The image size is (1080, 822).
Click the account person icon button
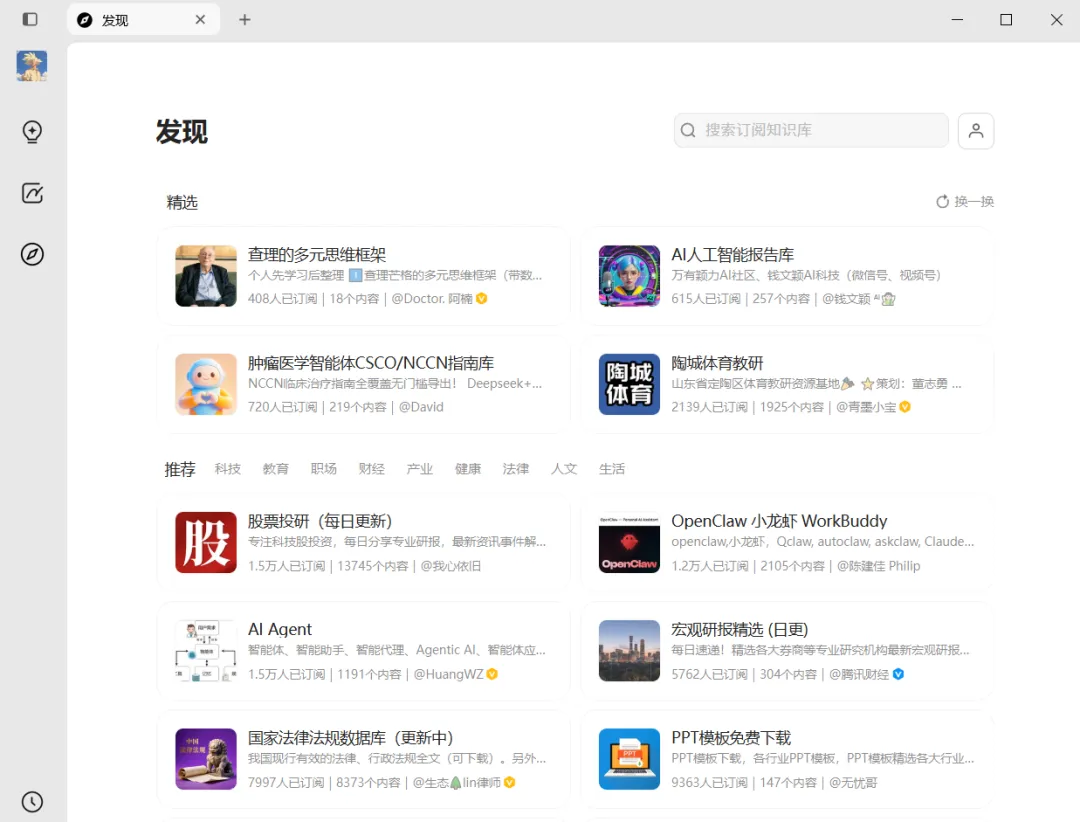(975, 131)
